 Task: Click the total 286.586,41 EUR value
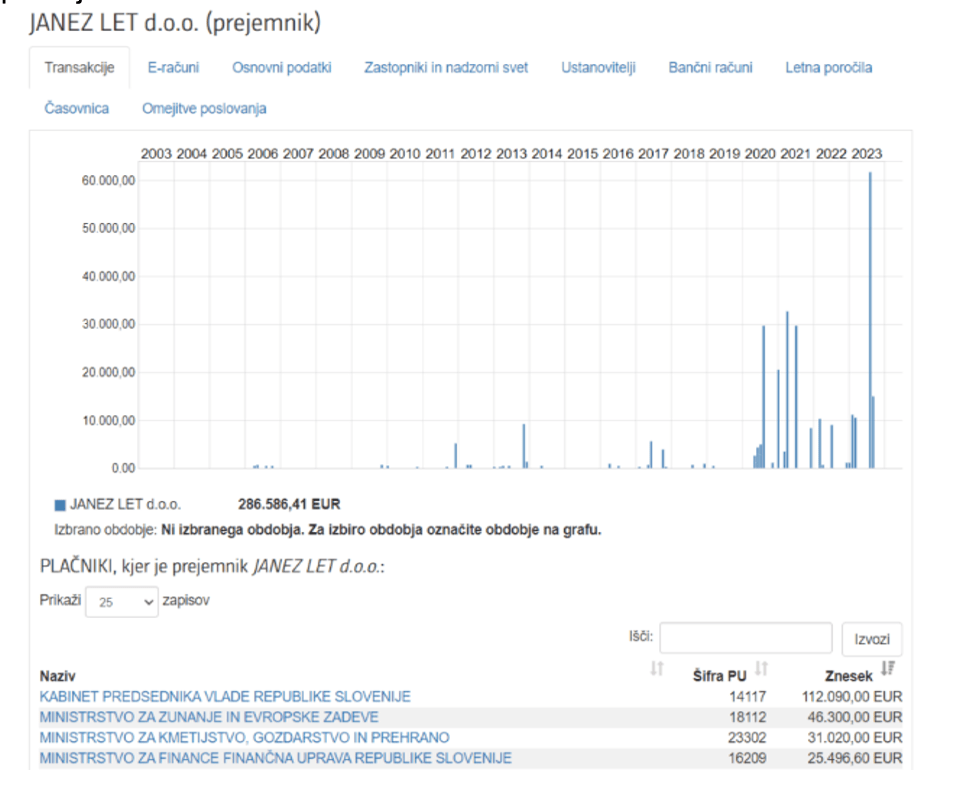click(x=289, y=504)
